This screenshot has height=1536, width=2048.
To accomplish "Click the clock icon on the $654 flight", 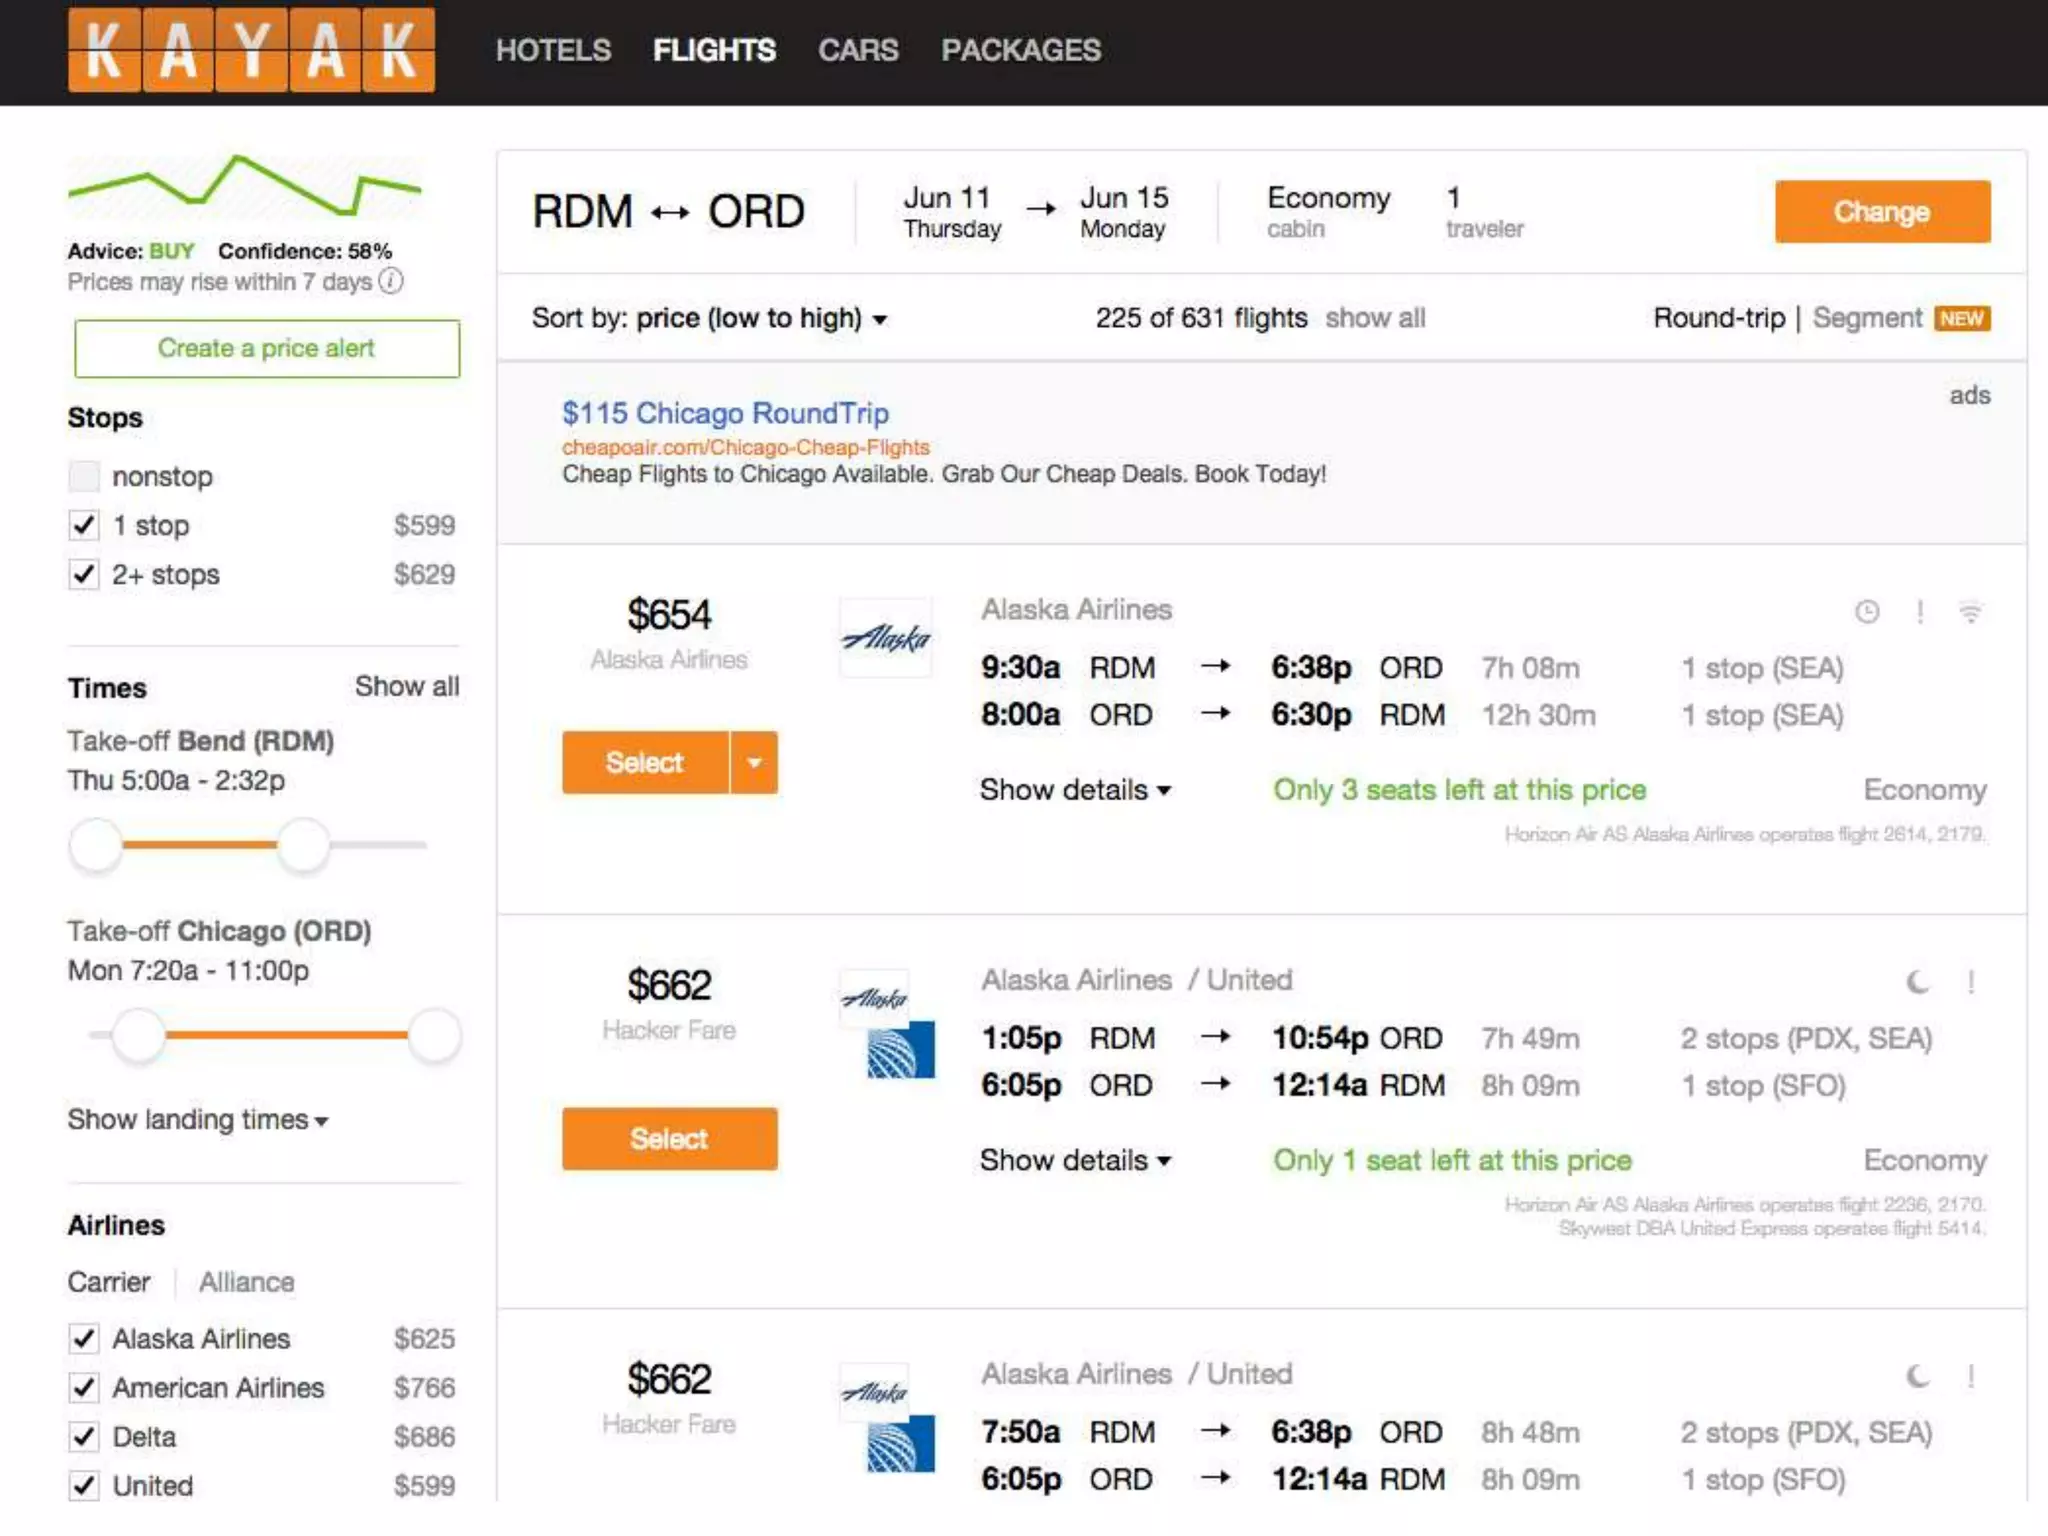I will pos(1867,612).
